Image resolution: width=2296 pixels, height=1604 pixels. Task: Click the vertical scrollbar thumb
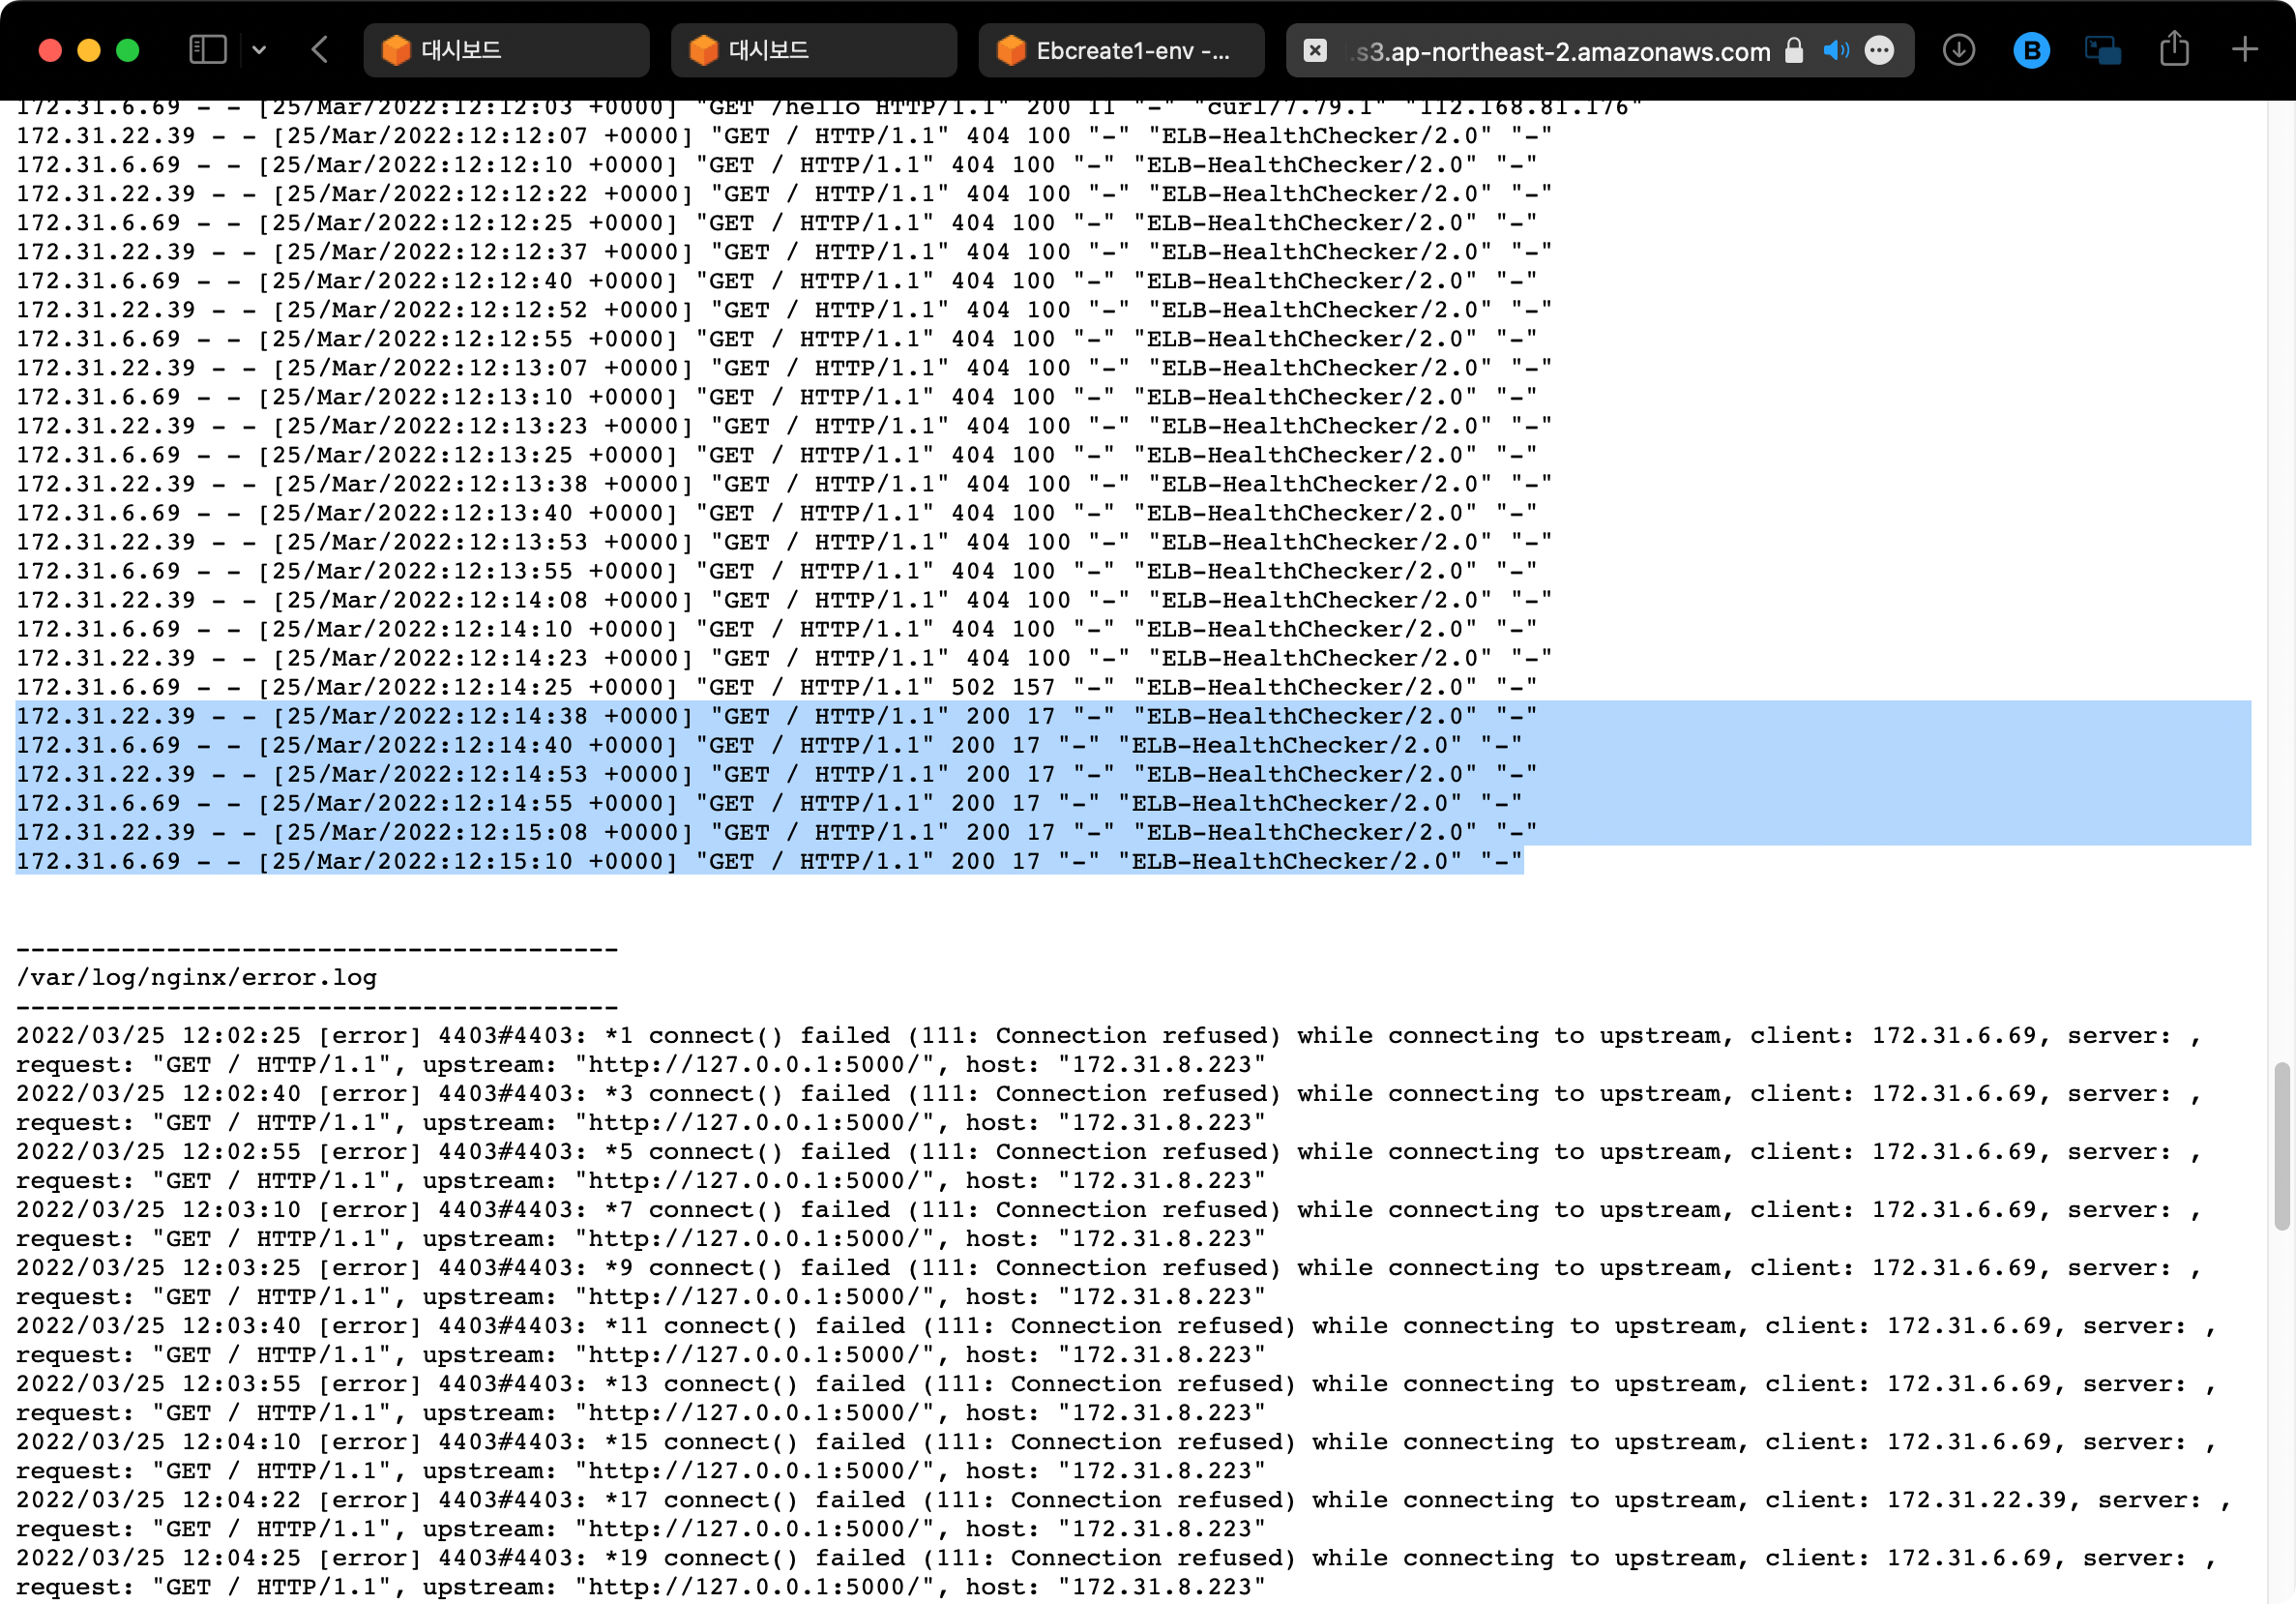(2281, 1146)
